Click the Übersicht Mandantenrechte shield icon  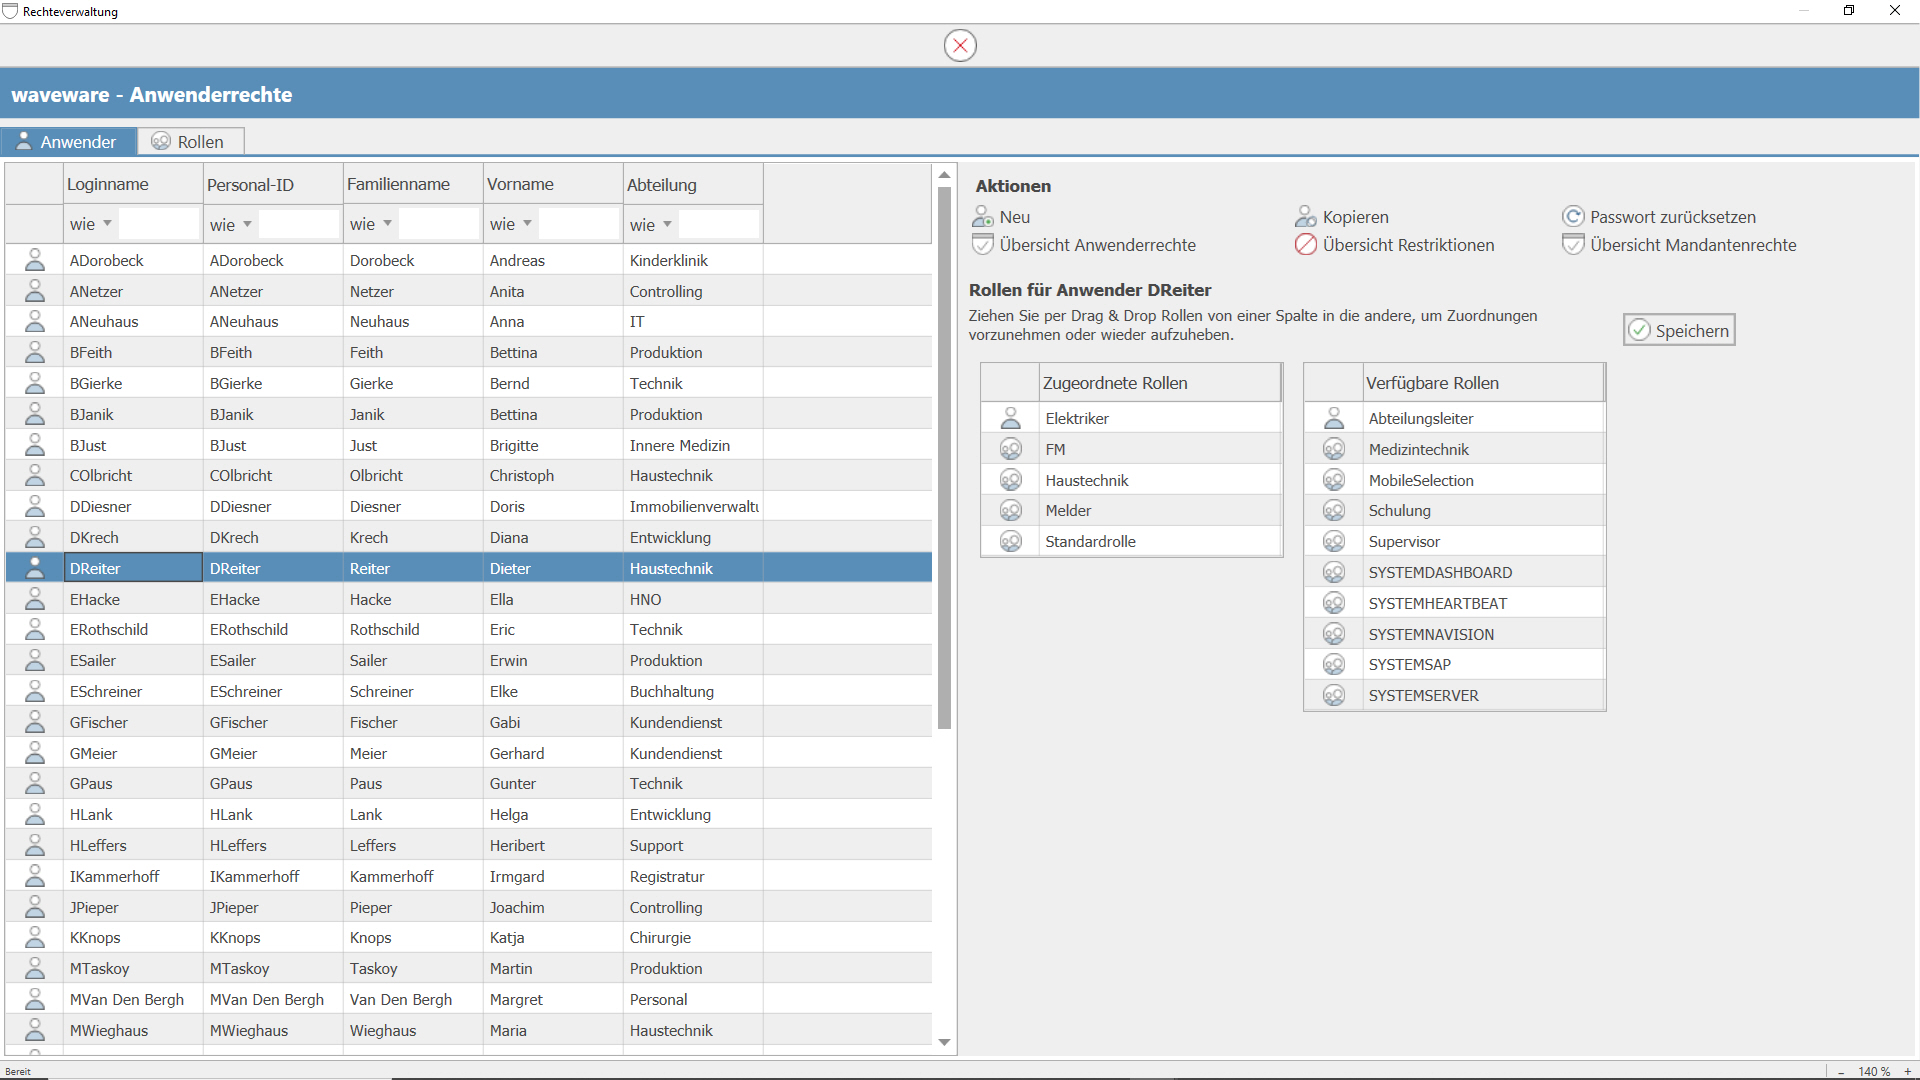click(1573, 245)
